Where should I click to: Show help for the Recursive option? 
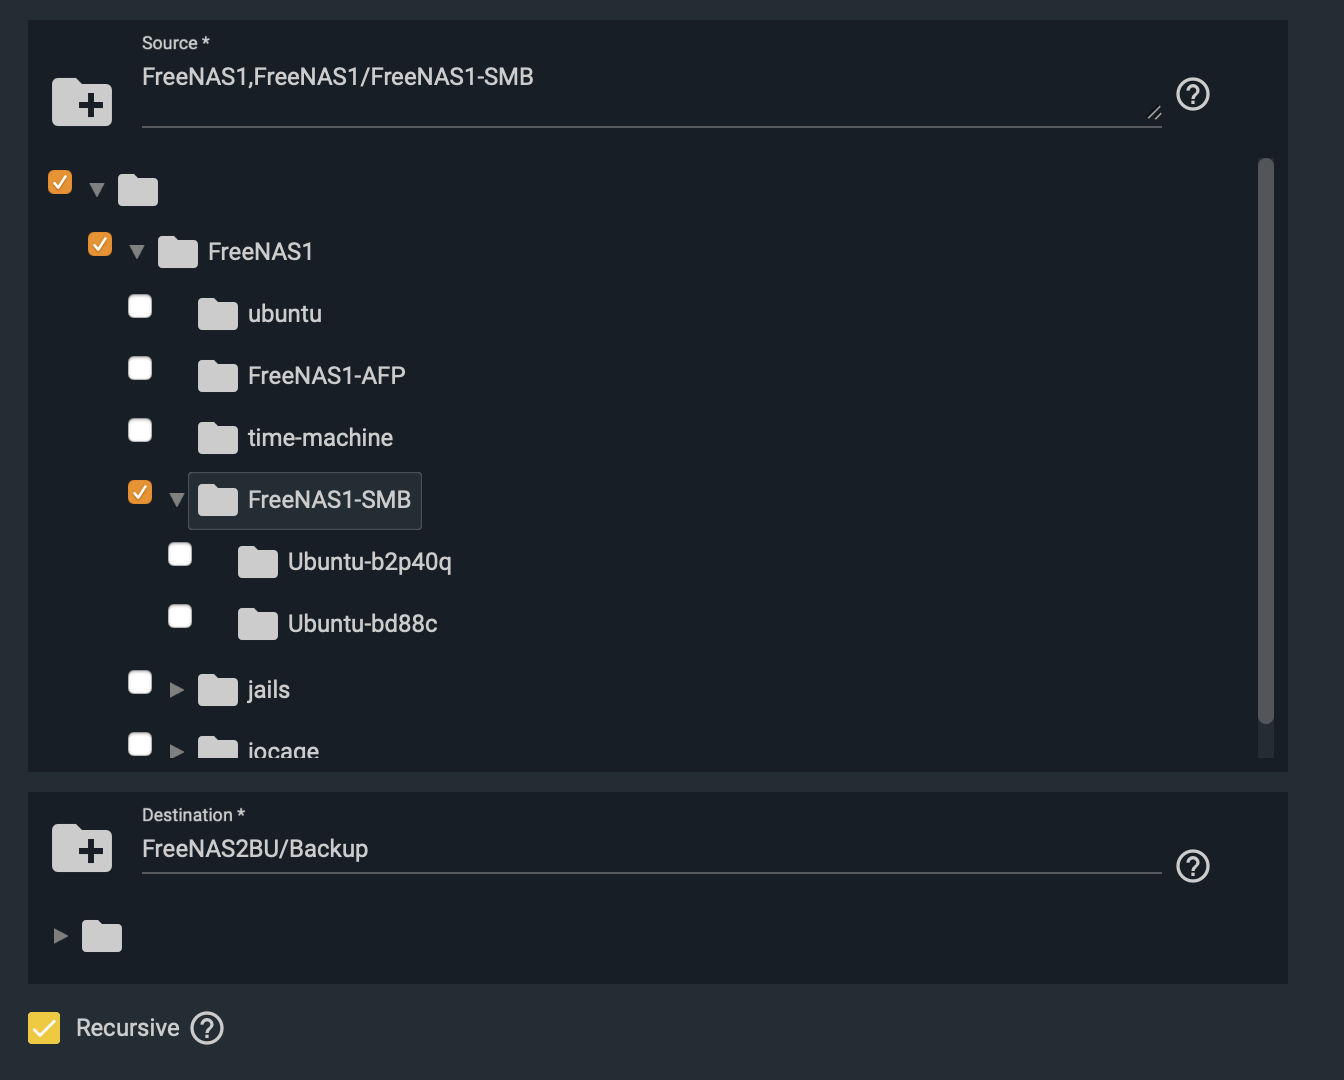tap(207, 1028)
